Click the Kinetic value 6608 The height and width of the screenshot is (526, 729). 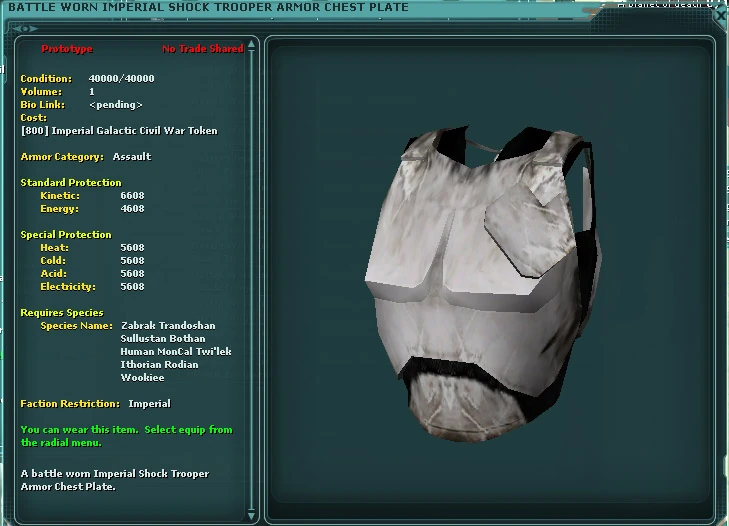[x=133, y=196]
